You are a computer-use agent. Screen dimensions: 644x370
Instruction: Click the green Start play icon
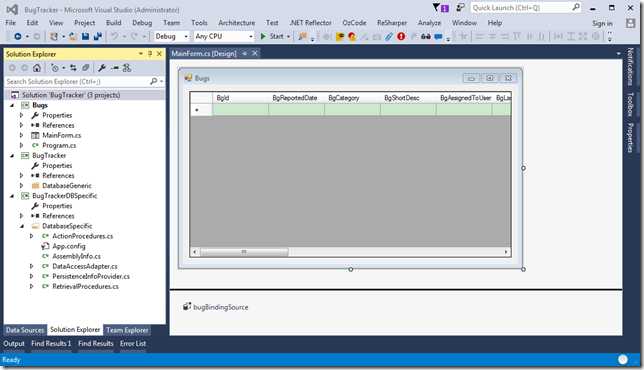[x=263, y=36]
